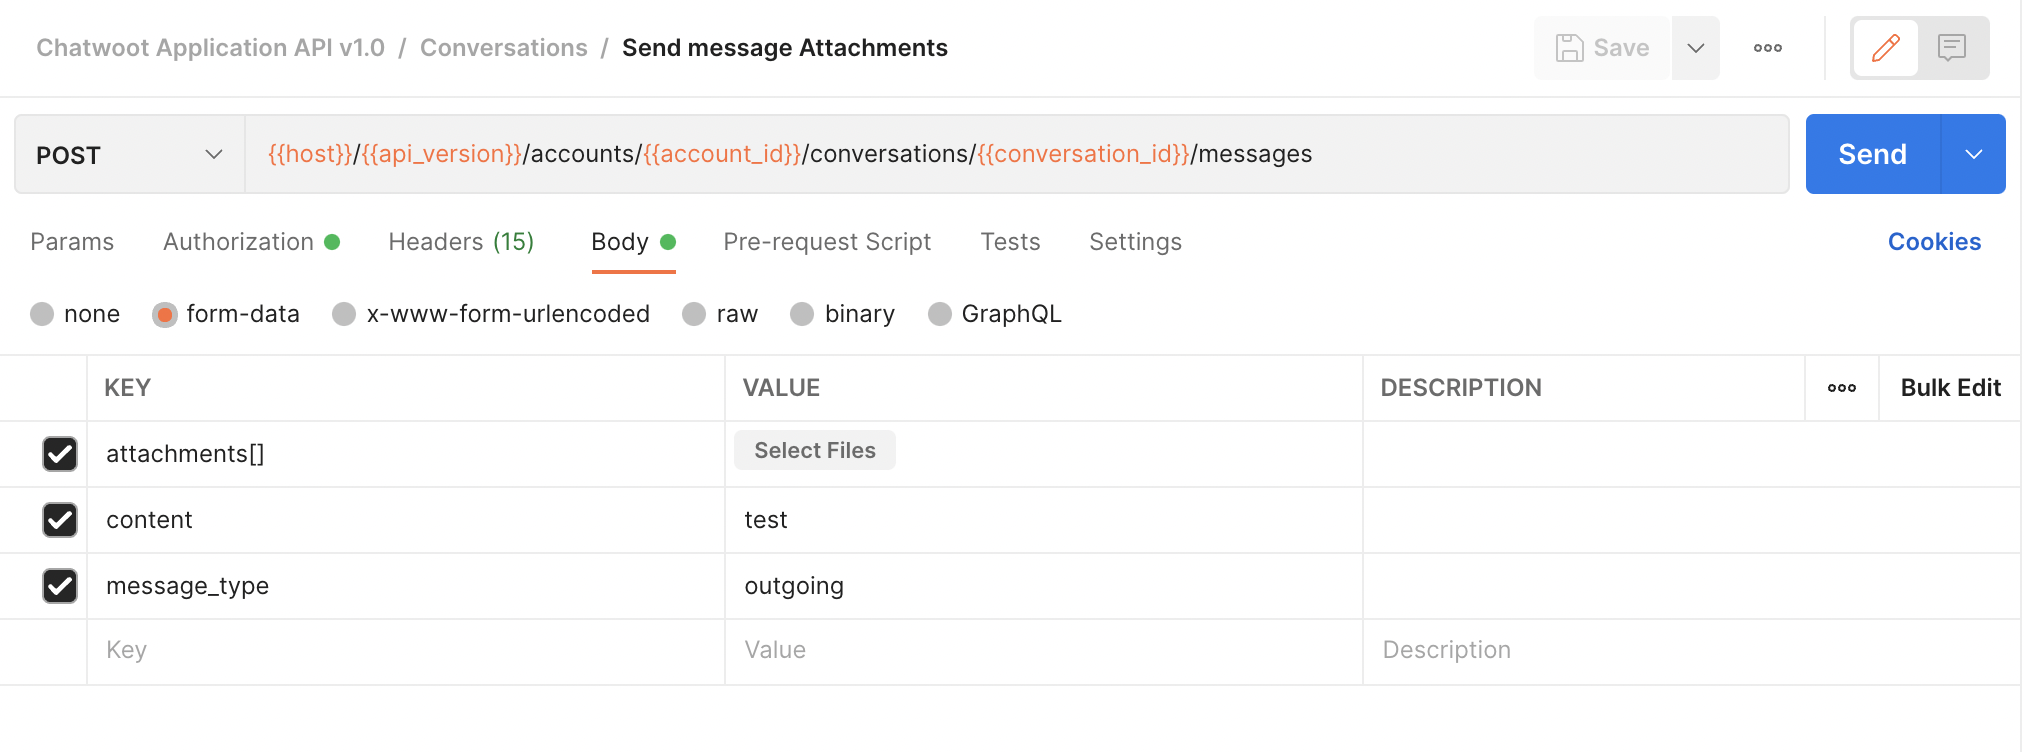This screenshot has height=752, width=2024.
Task: Open the Cookies manager
Action: click(x=1933, y=241)
